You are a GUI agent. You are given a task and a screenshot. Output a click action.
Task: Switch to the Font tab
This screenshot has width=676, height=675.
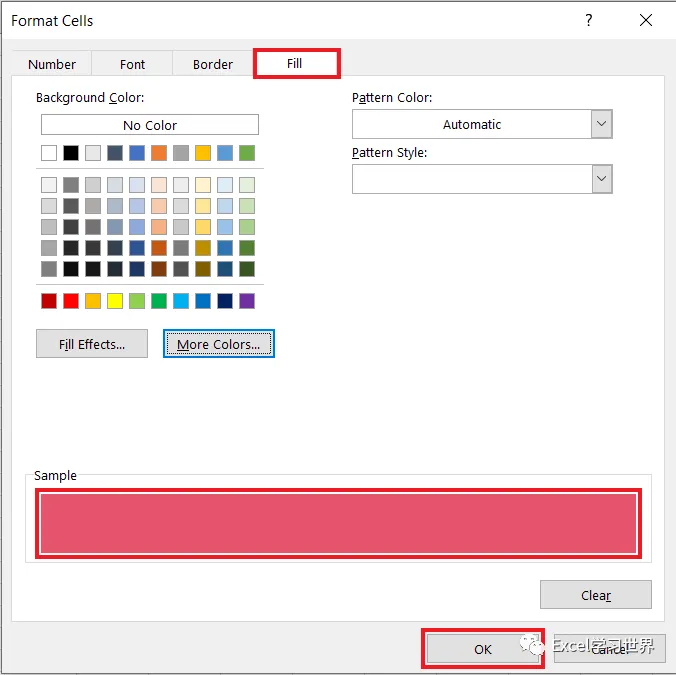tap(132, 64)
